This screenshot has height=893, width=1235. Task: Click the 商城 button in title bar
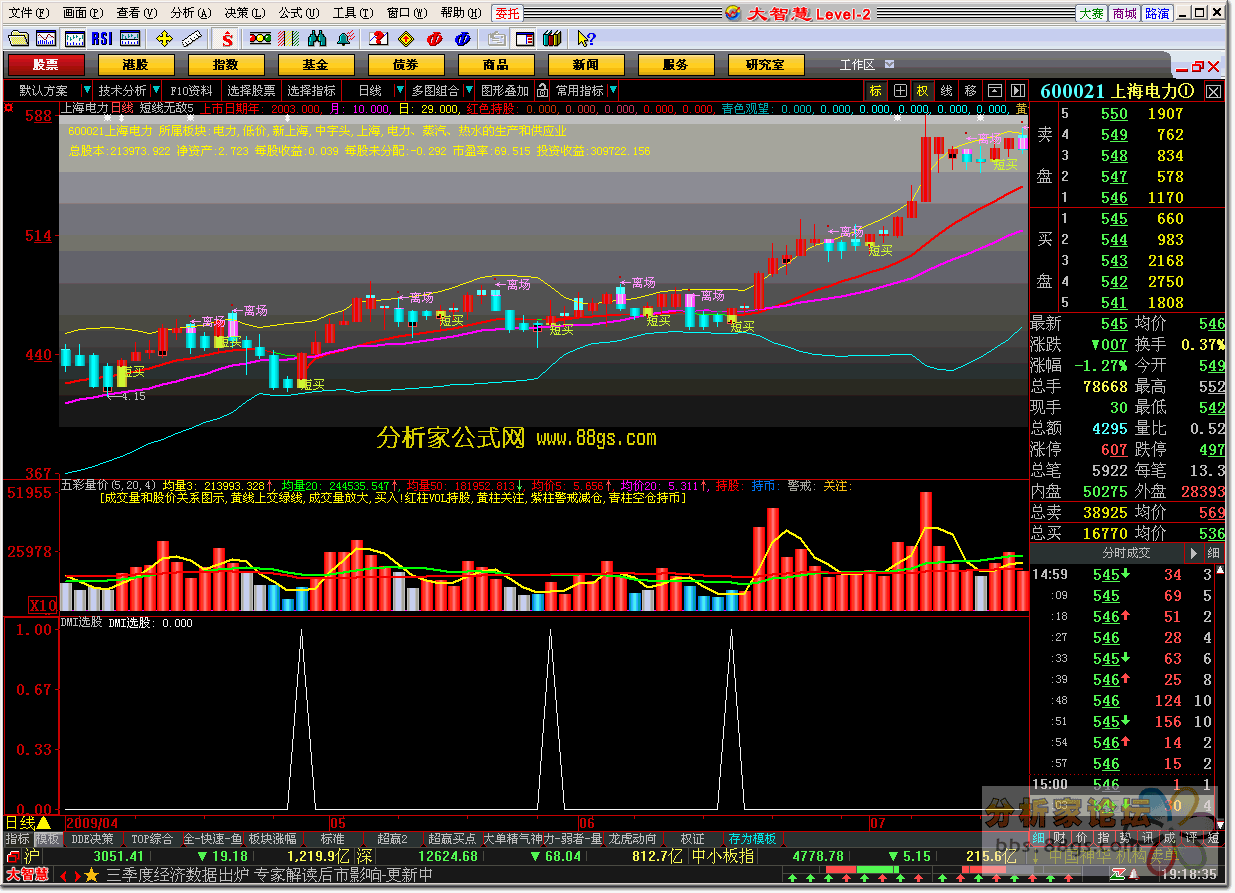click(x=1124, y=14)
